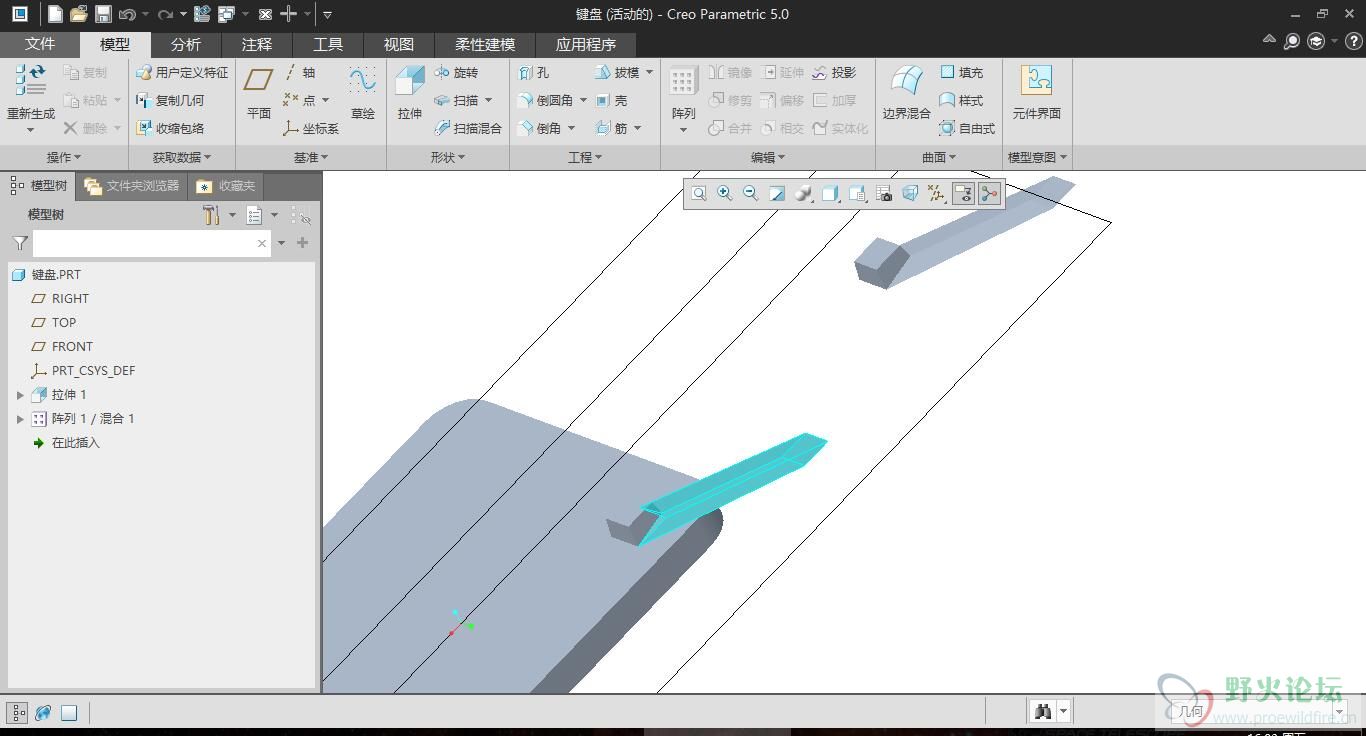Screen dimensions: 1366x736
Task: Zoom out using the graphics toolbar
Action: tap(751, 193)
